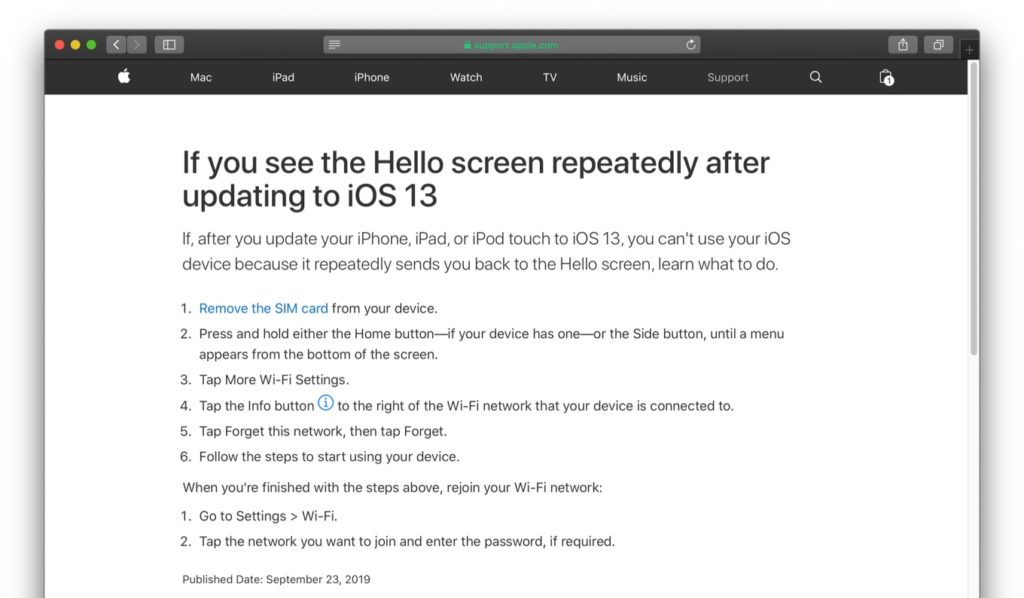Toggle the Safari sidebar button
This screenshot has width=1024, height=598.
click(x=169, y=44)
